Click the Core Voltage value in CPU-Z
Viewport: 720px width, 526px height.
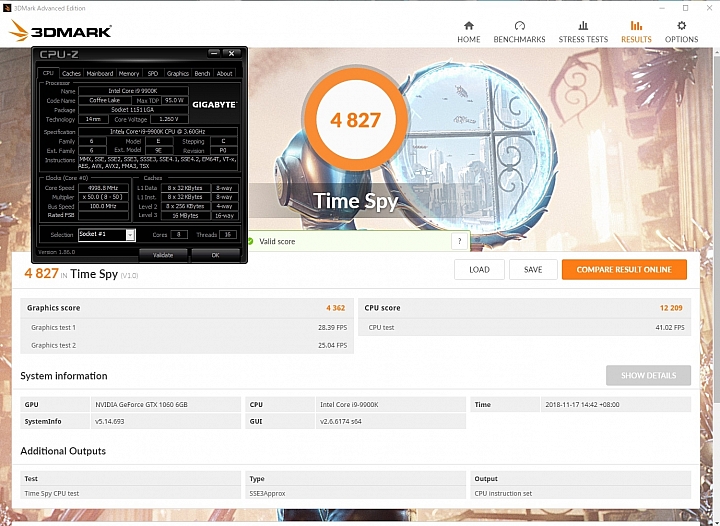(x=169, y=119)
